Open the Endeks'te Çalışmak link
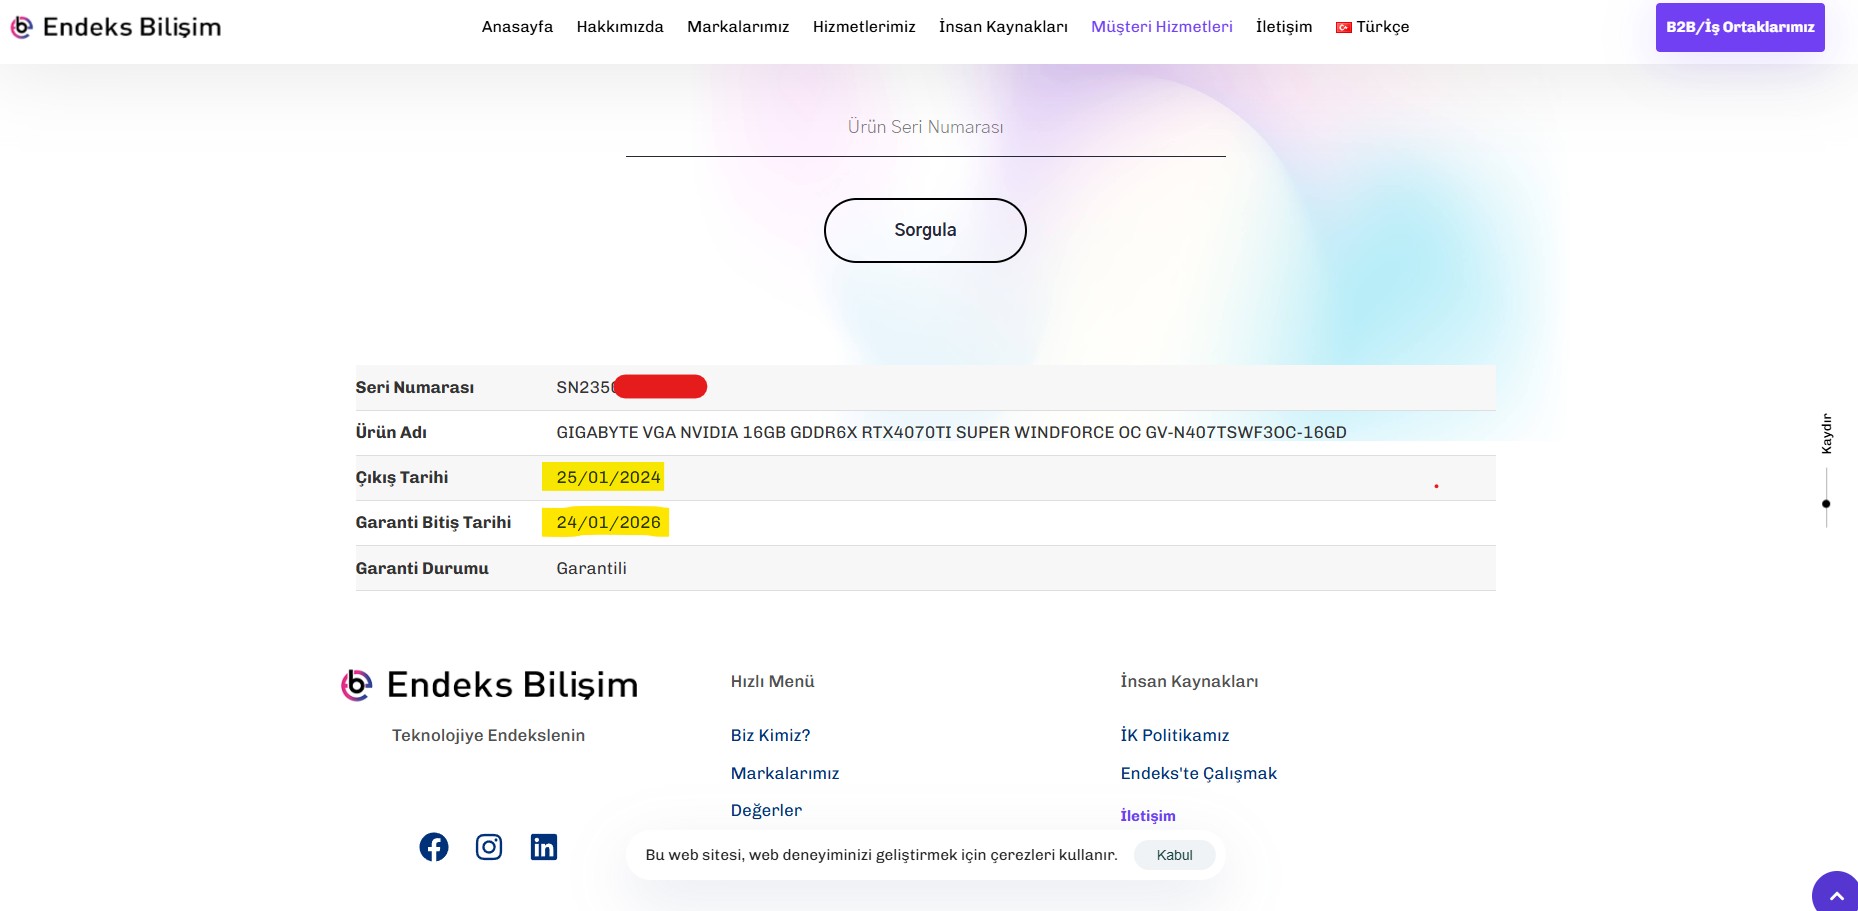Viewport: 1858px width, 911px height. [1199, 773]
